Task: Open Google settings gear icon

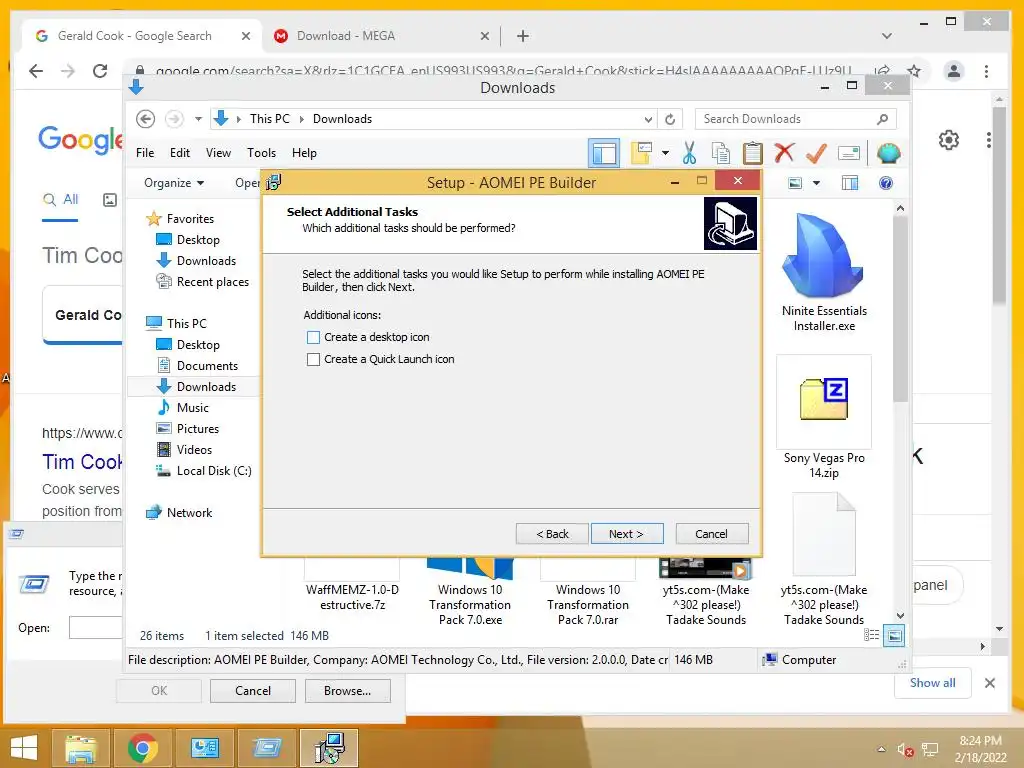Action: (949, 140)
